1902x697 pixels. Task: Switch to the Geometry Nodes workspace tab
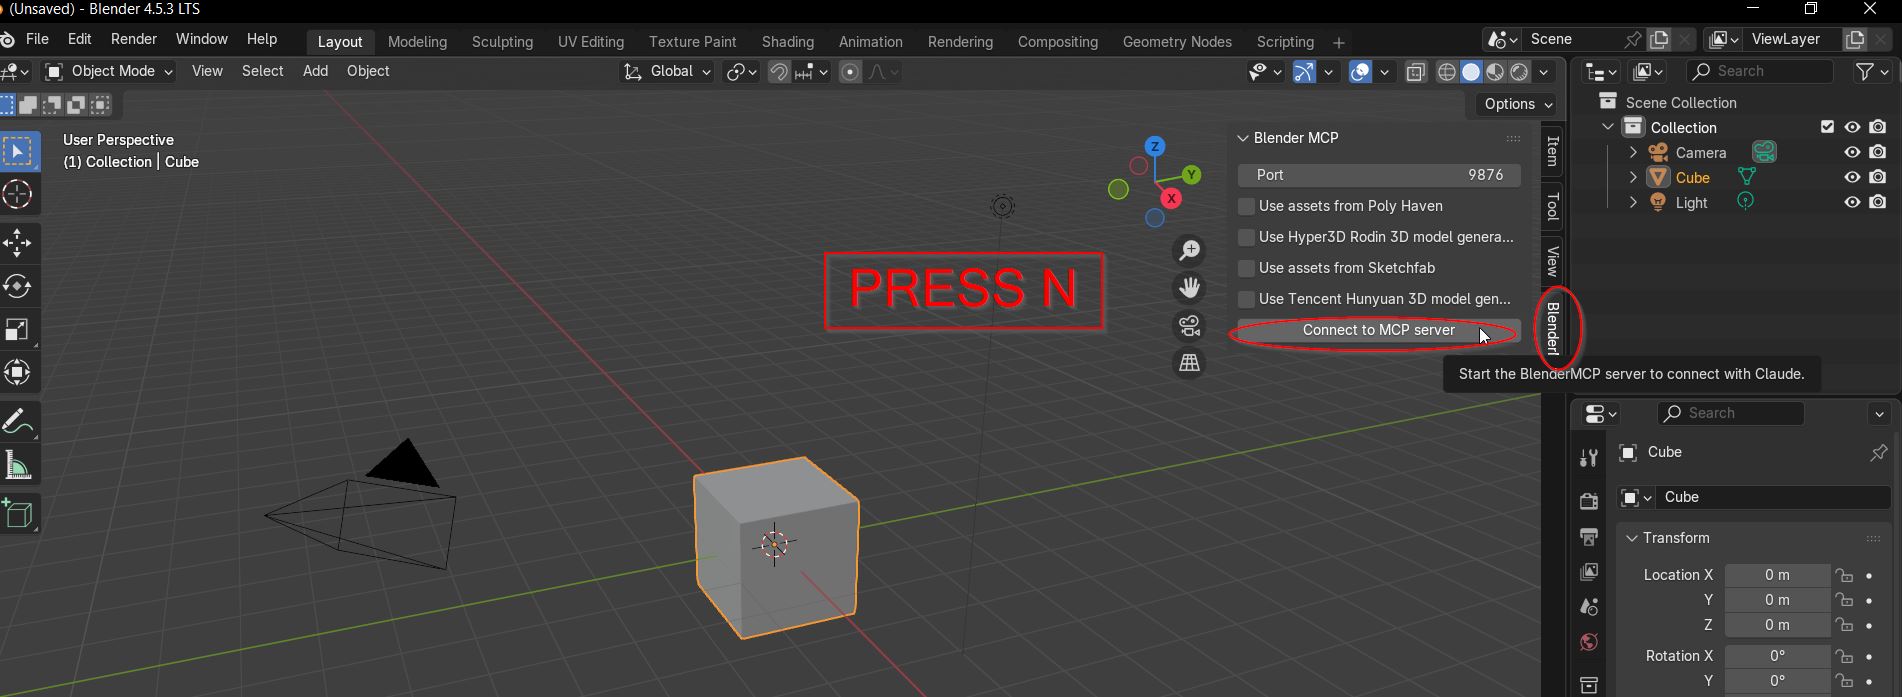pos(1177,42)
